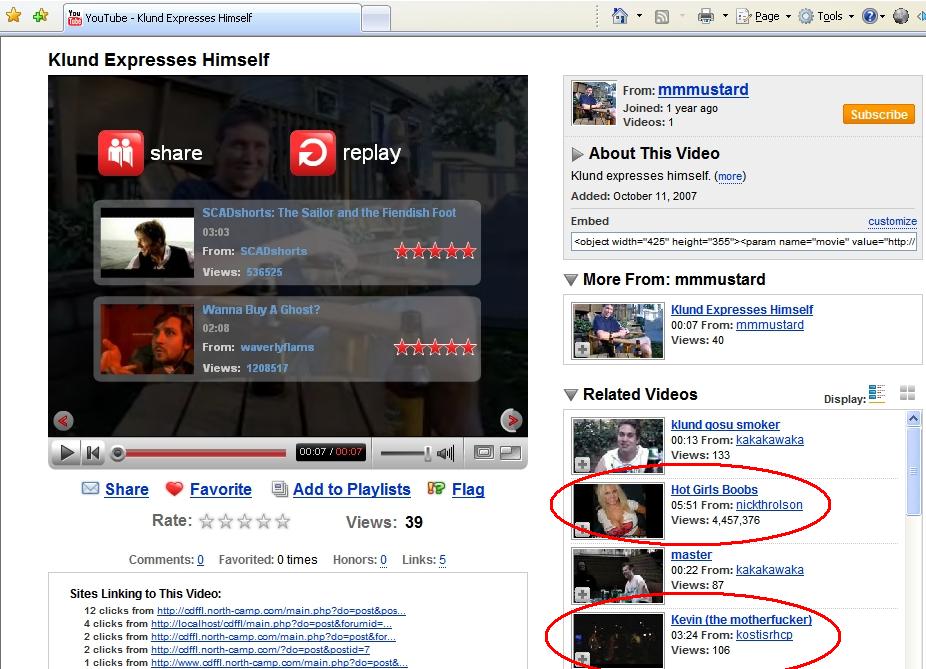Open the Print button dropdown arrow
Image resolution: width=926 pixels, height=669 pixels.
(x=725, y=16)
